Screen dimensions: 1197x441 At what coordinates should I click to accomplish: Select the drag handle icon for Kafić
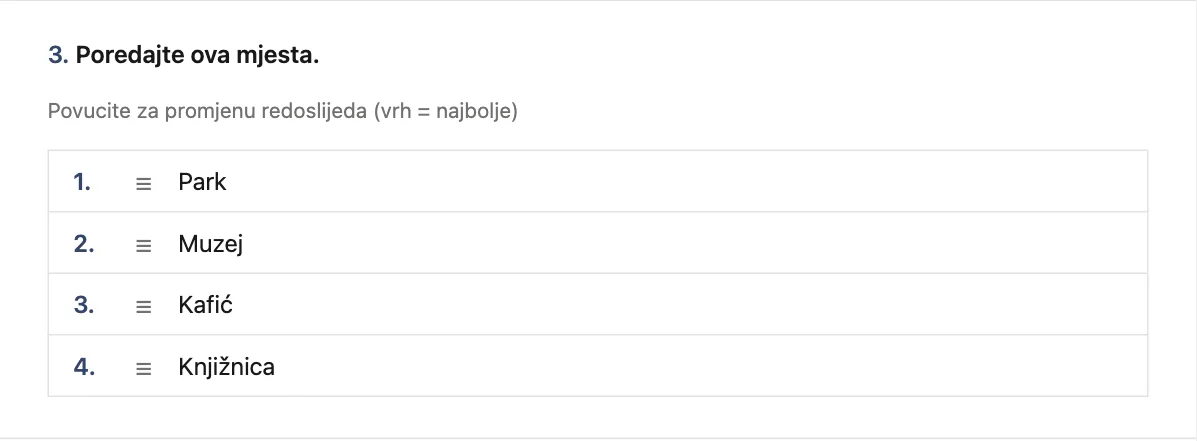[x=144, y=306]
